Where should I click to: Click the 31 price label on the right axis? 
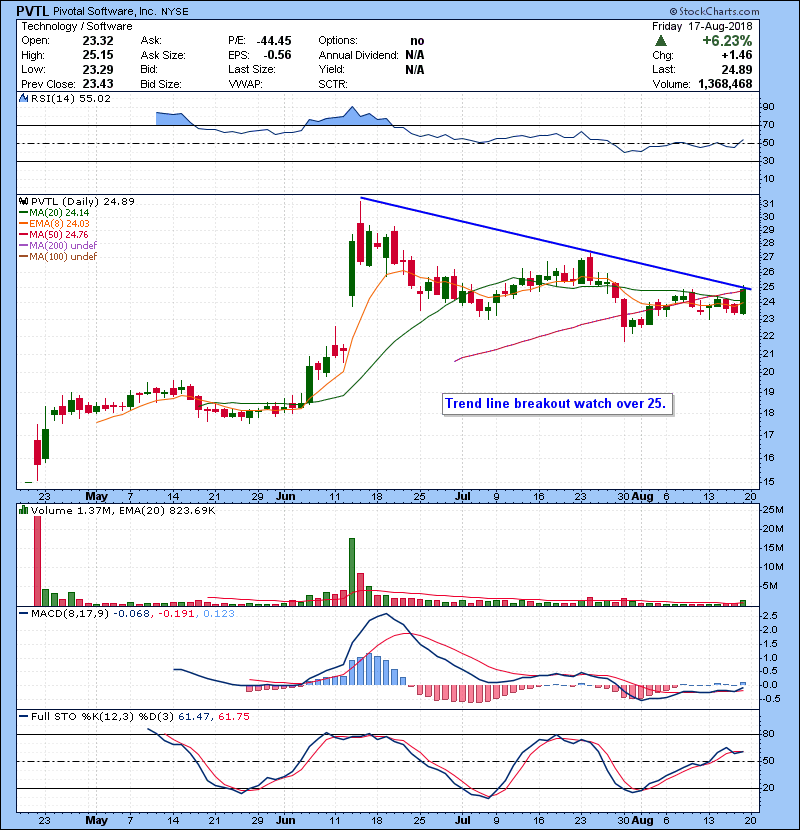pyautogui.click(x=768, y=204)
